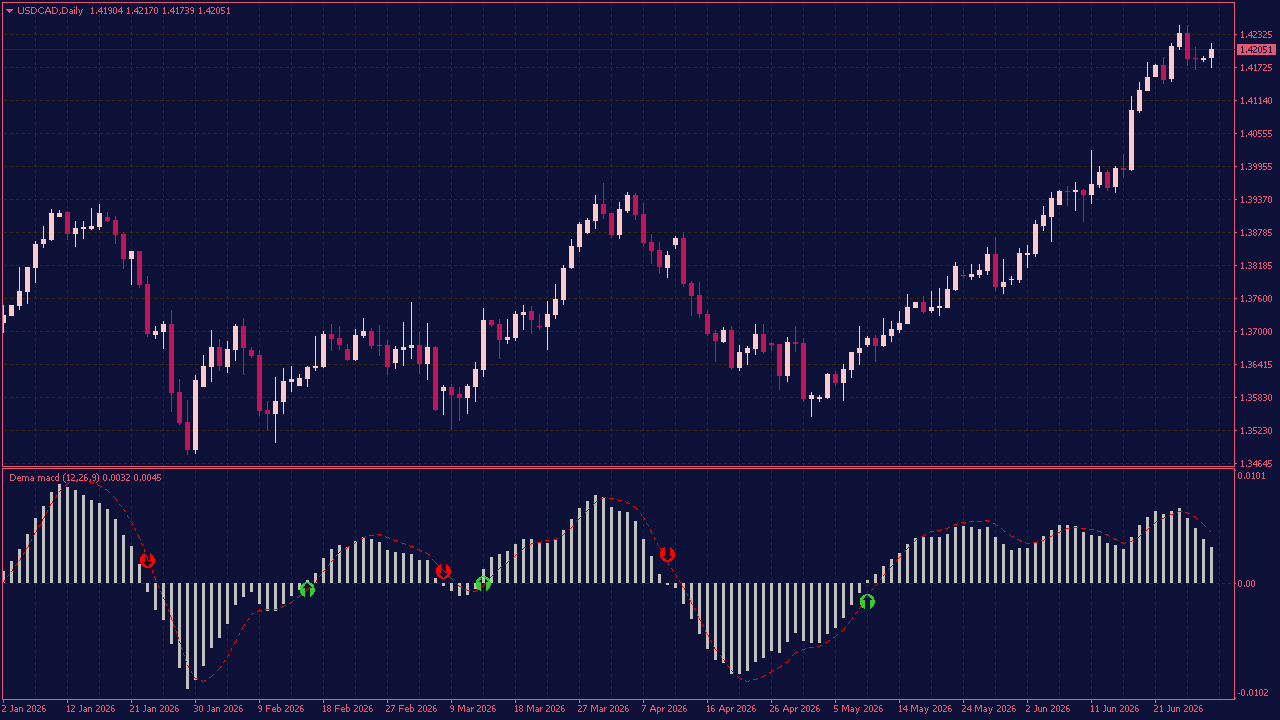Click the 18 Mar 2026 date label
1280x720 pixels.
[539, 709]
